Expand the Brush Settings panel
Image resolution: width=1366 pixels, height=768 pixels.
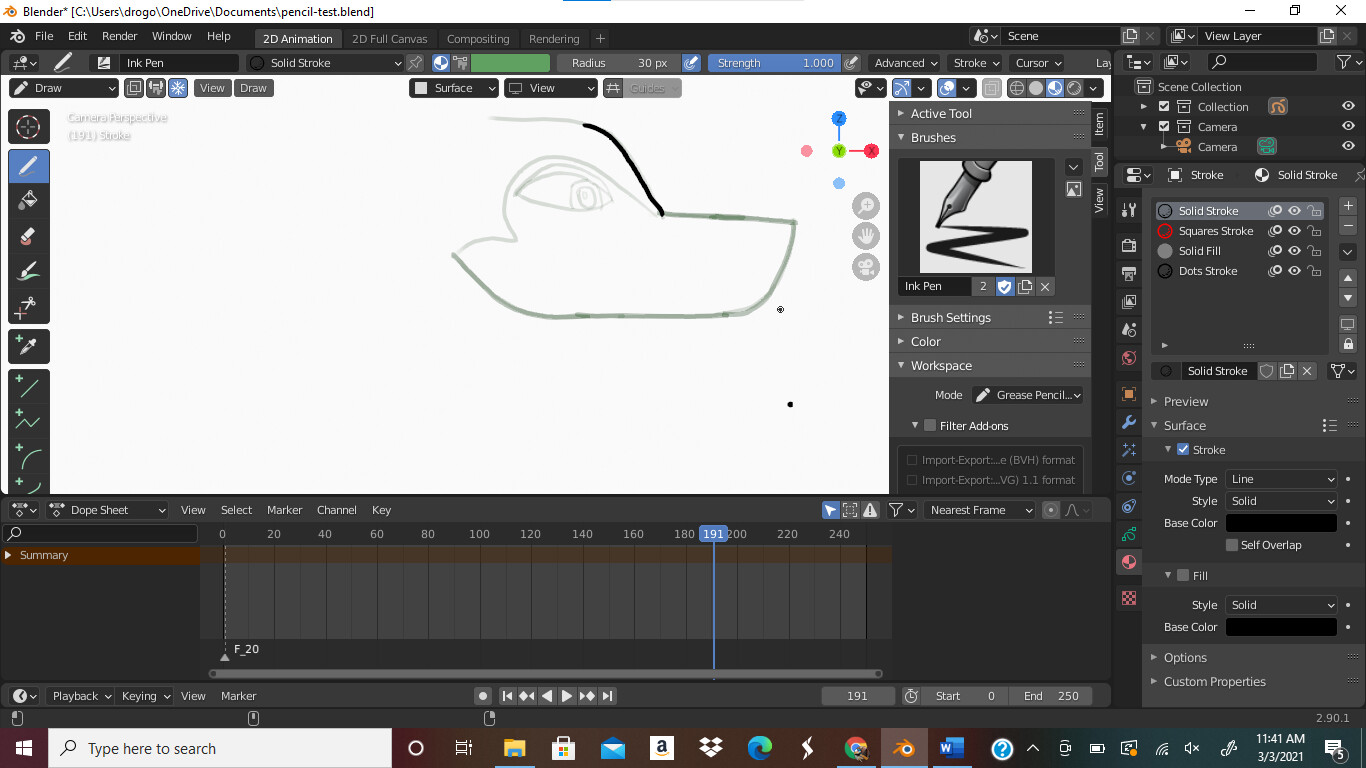950,318
